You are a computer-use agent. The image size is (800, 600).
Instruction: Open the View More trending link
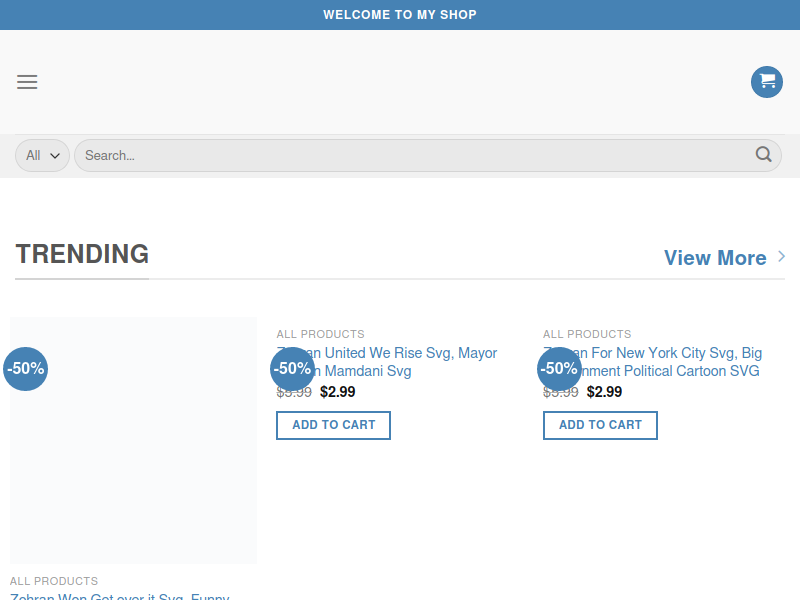715,258
